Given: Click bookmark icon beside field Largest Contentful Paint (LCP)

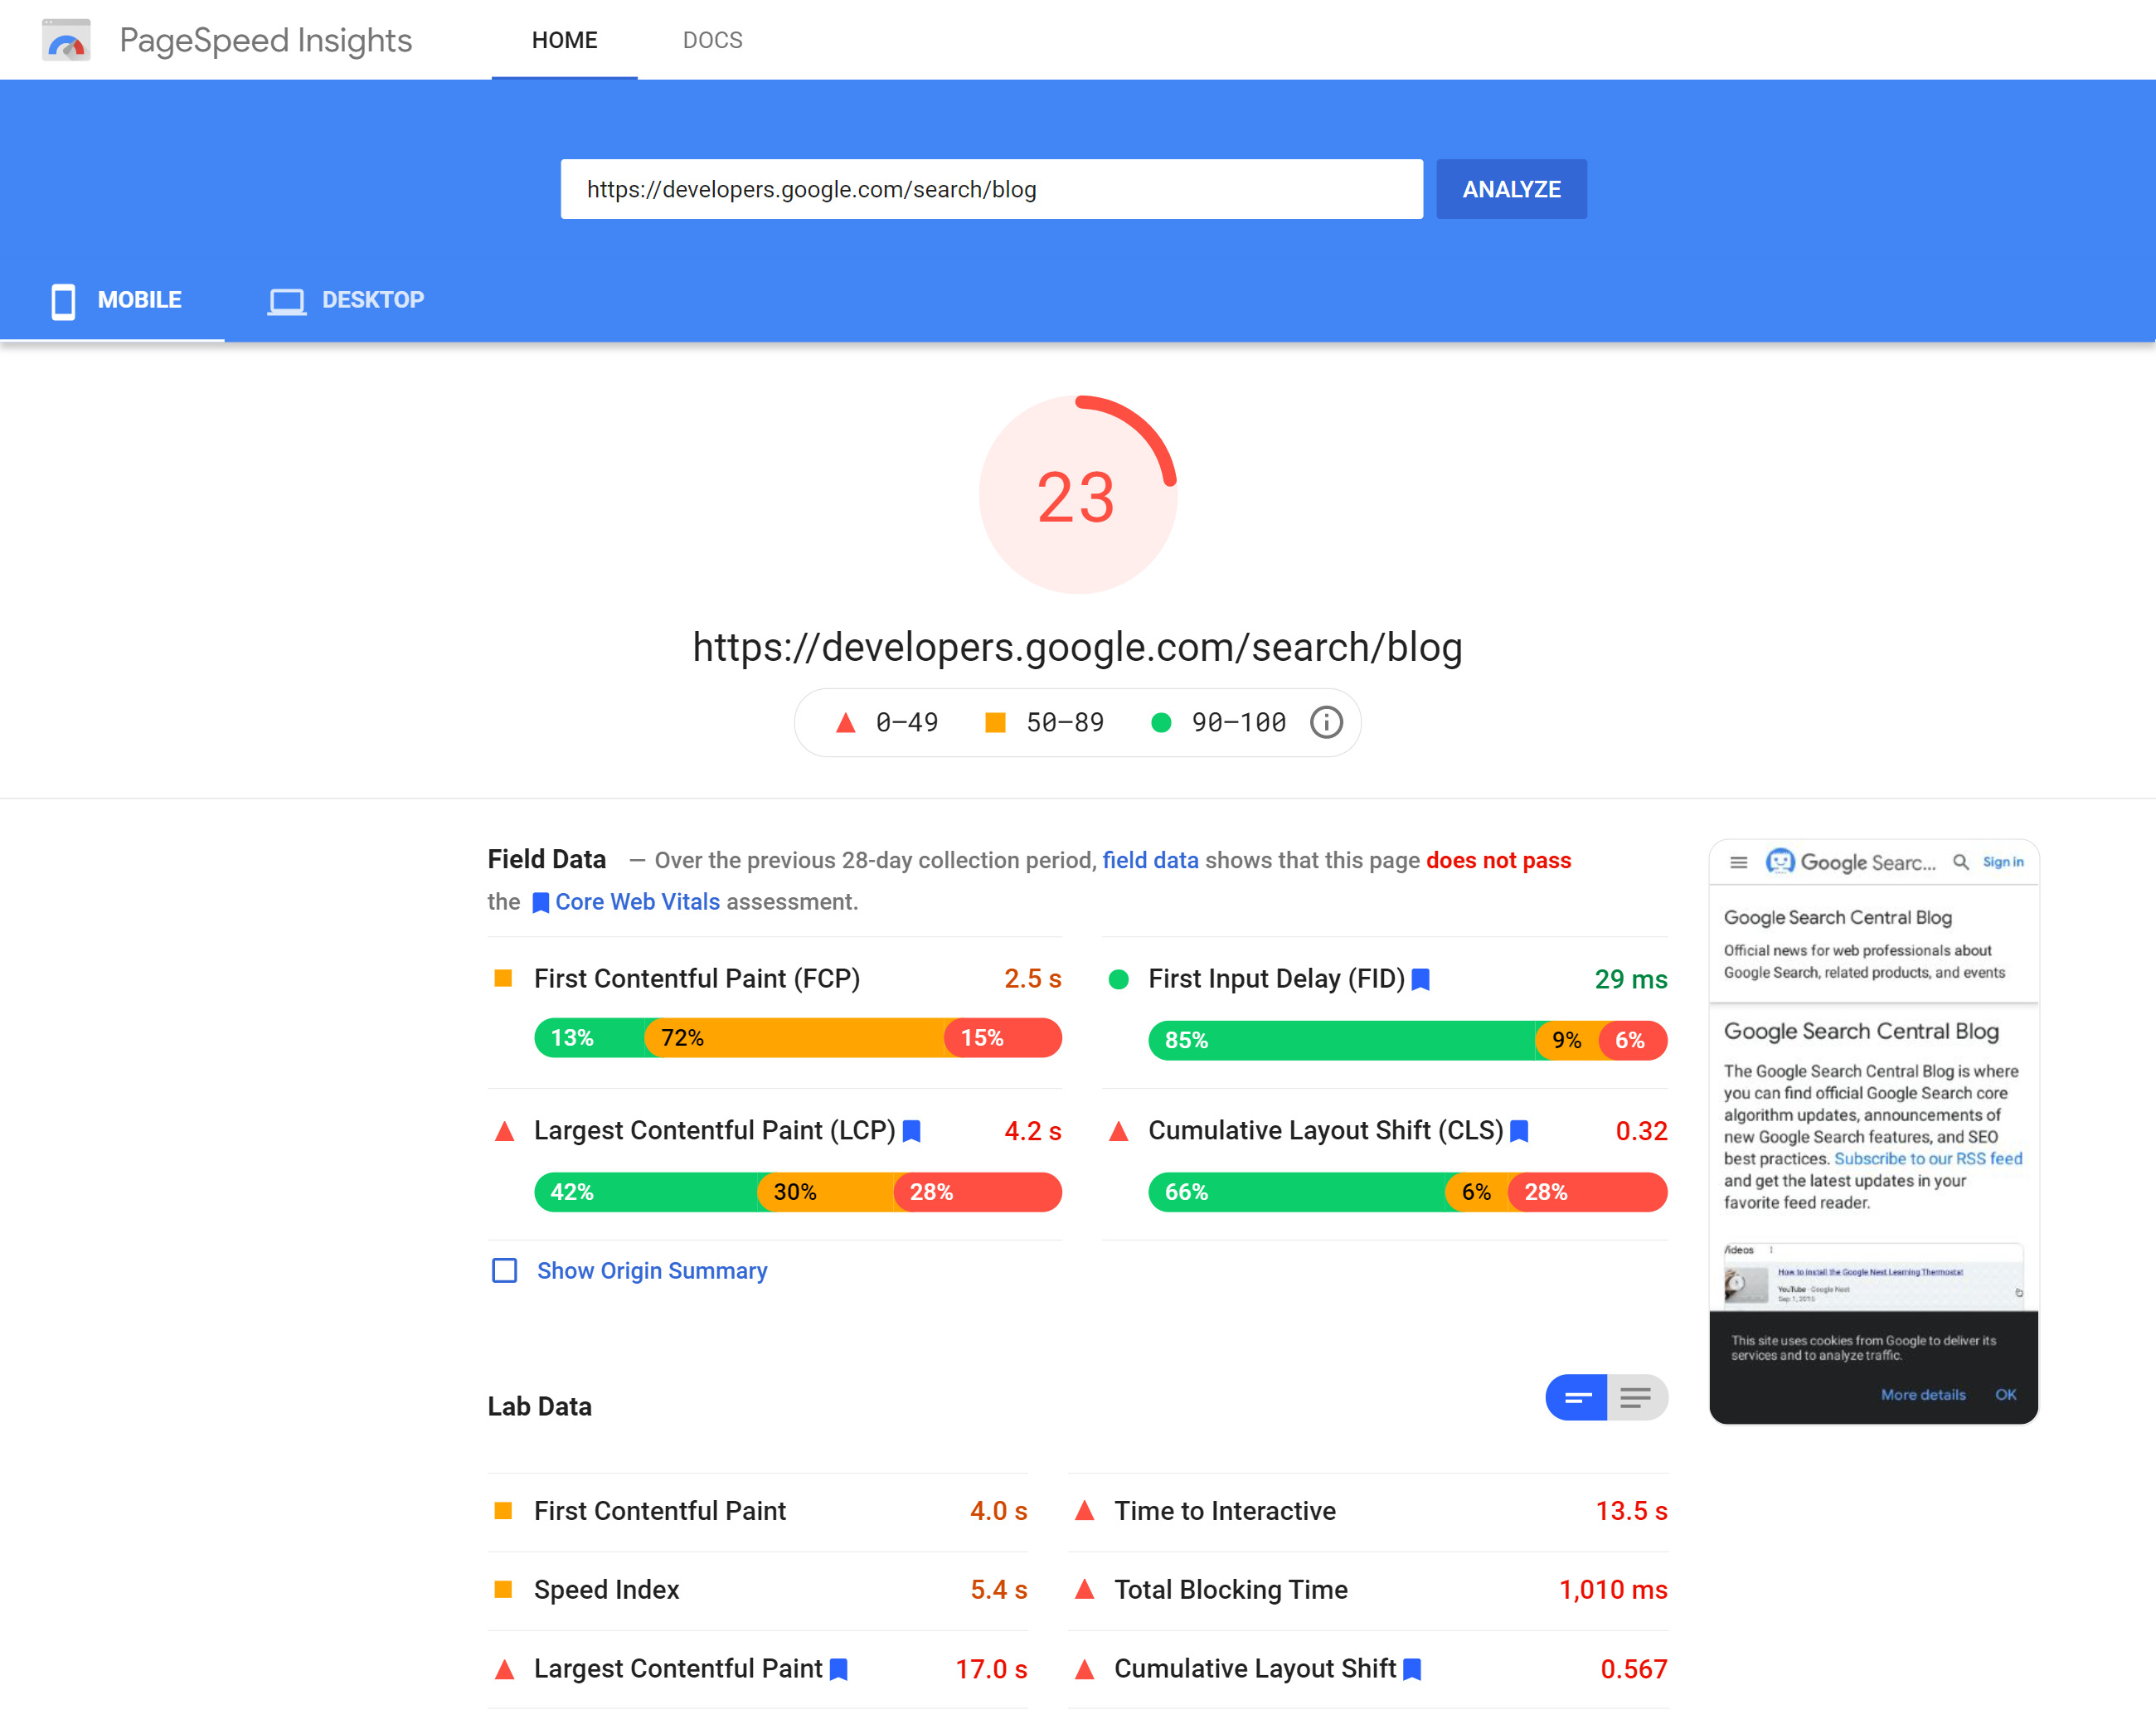Looking at the screenshot, I should point(911,1131).
